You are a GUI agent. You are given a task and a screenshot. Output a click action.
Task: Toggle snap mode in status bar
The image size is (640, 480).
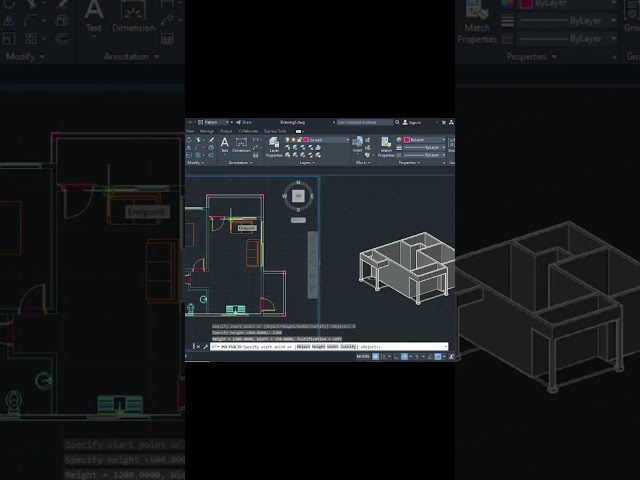(x=384, y=356)
